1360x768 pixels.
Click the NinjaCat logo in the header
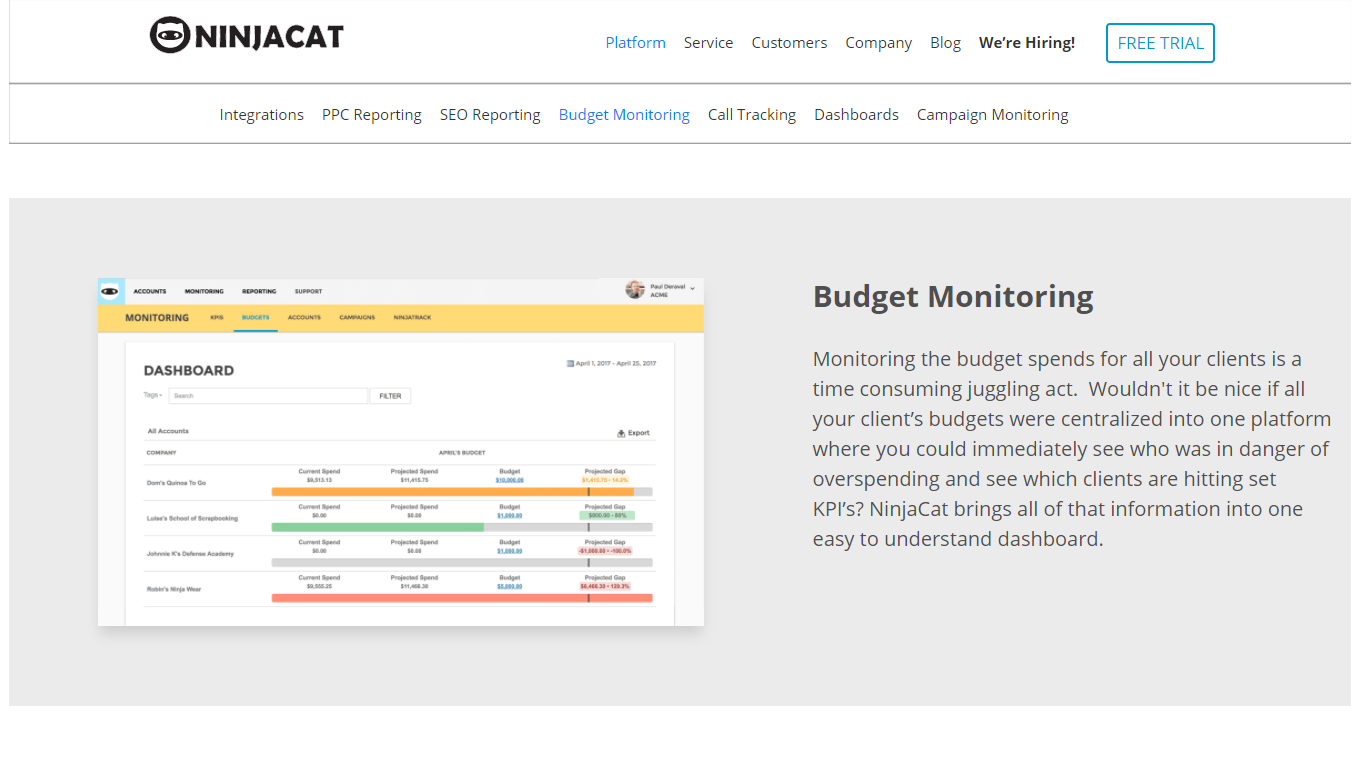coord(247,36)
